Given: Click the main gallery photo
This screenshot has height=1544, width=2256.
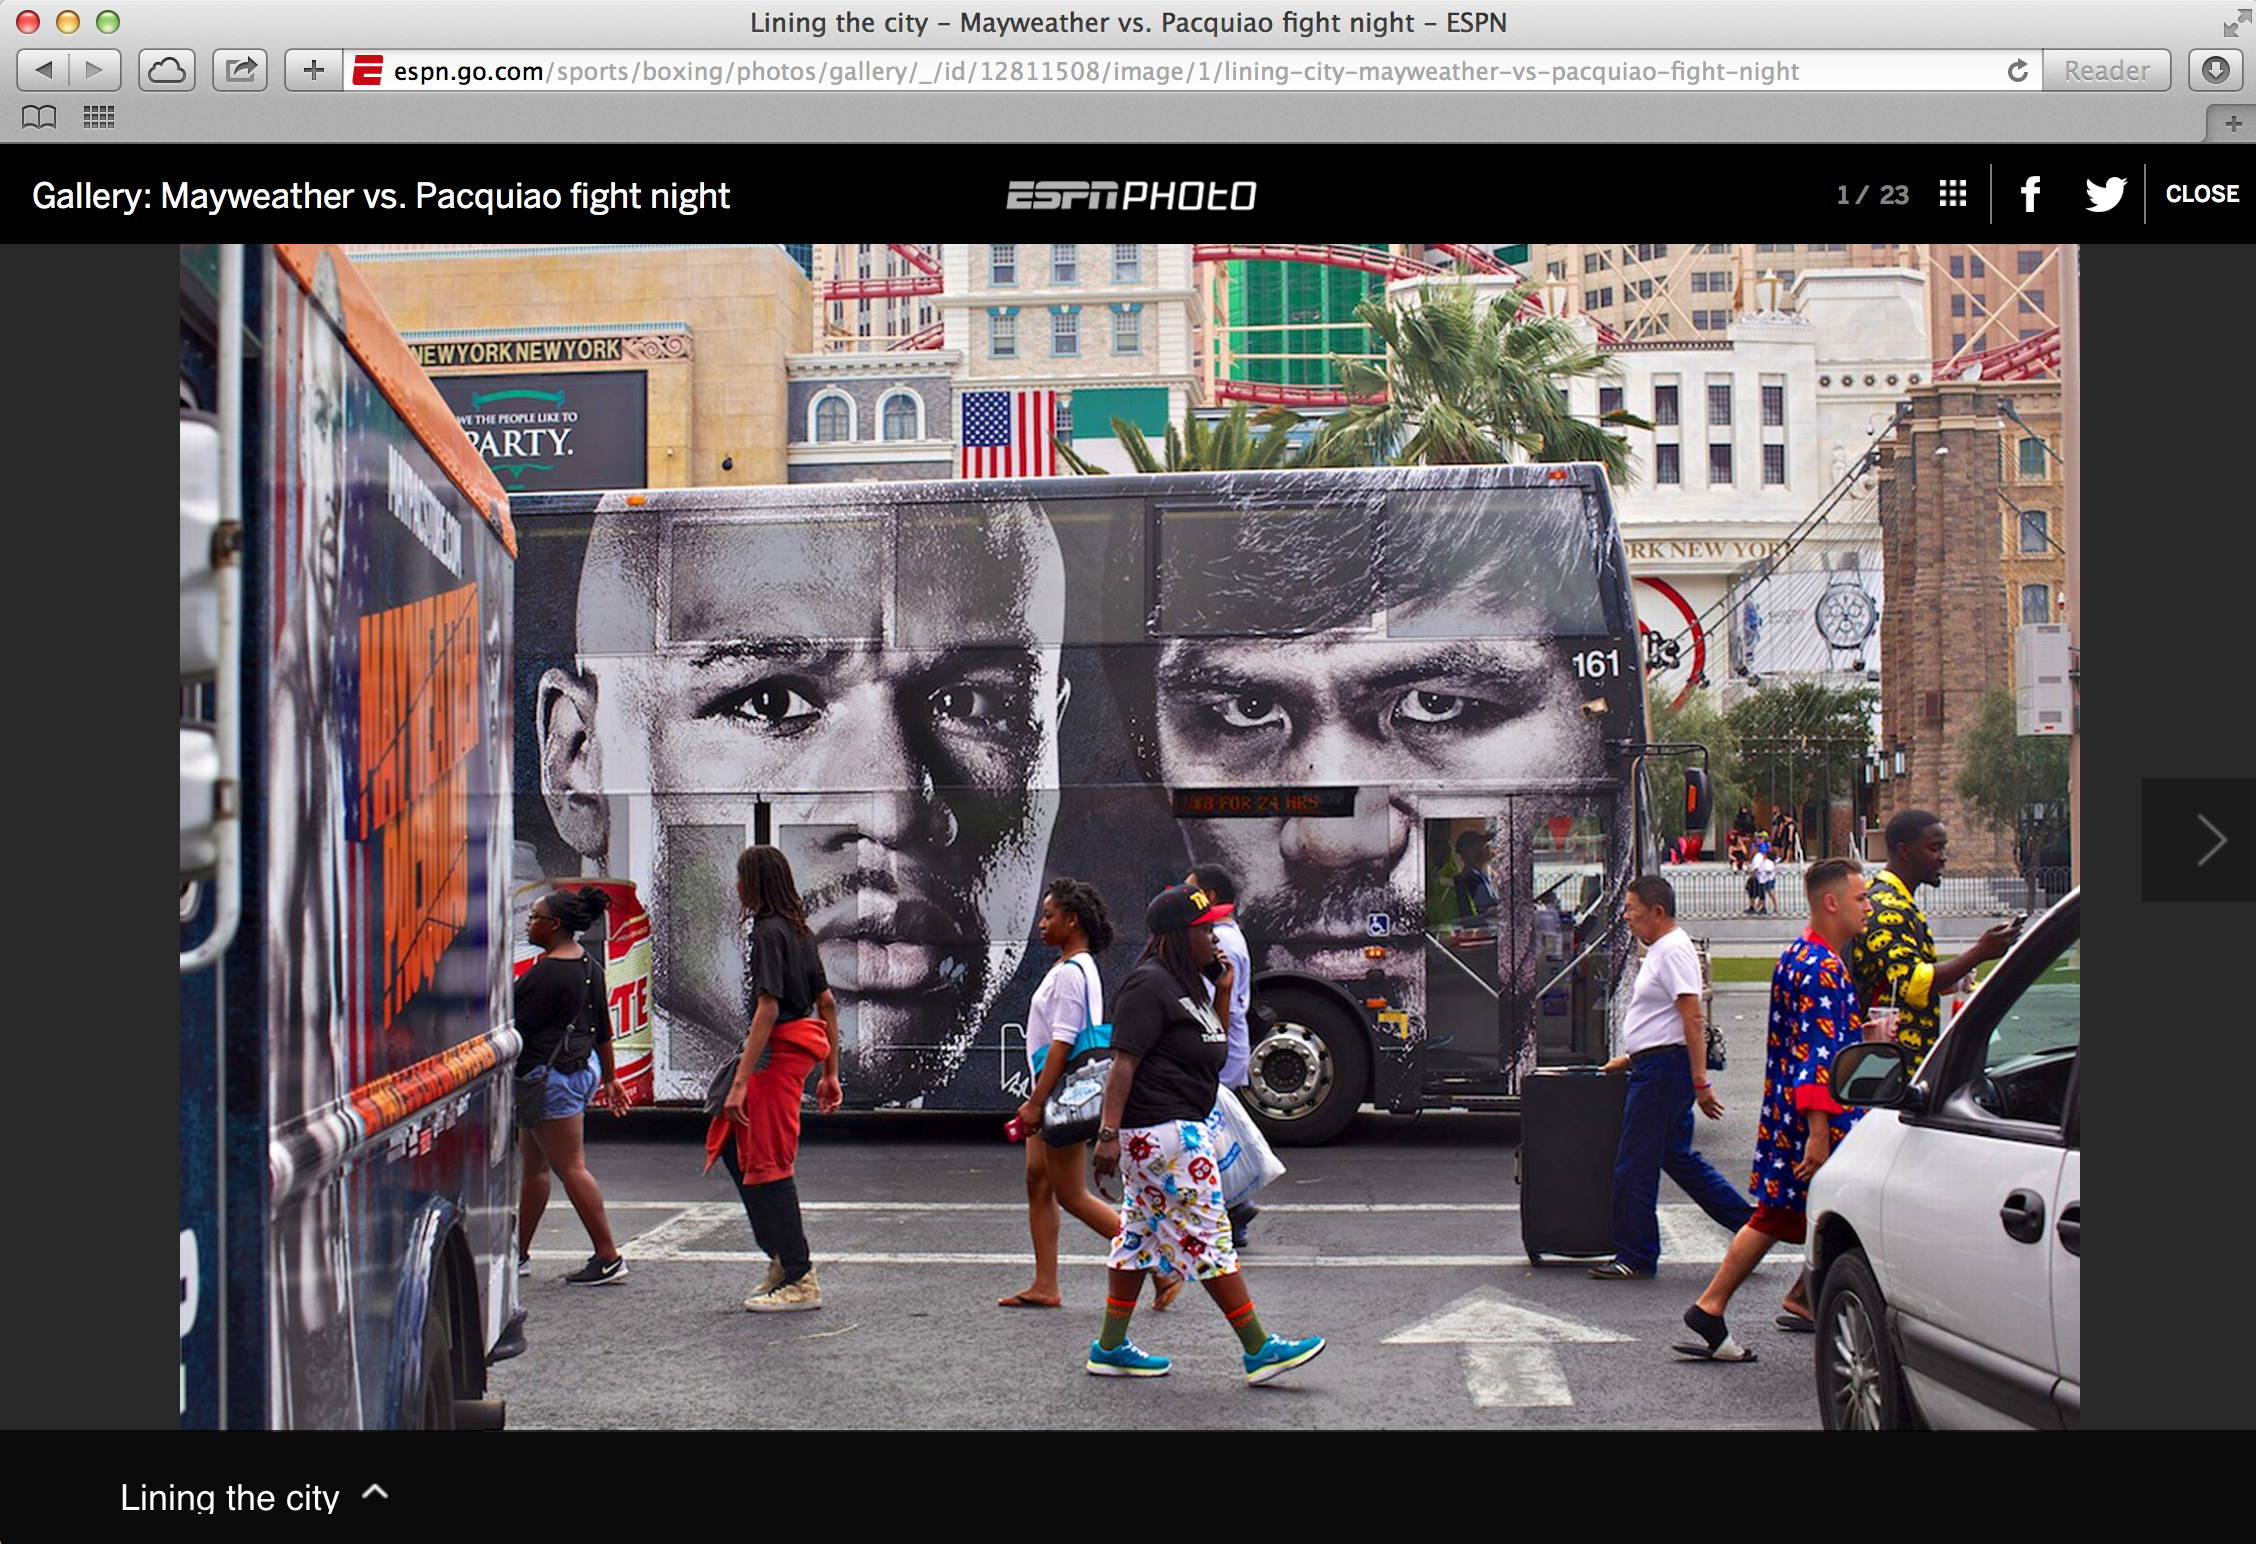Looking at the screenshot, I should pos(1129,837).
